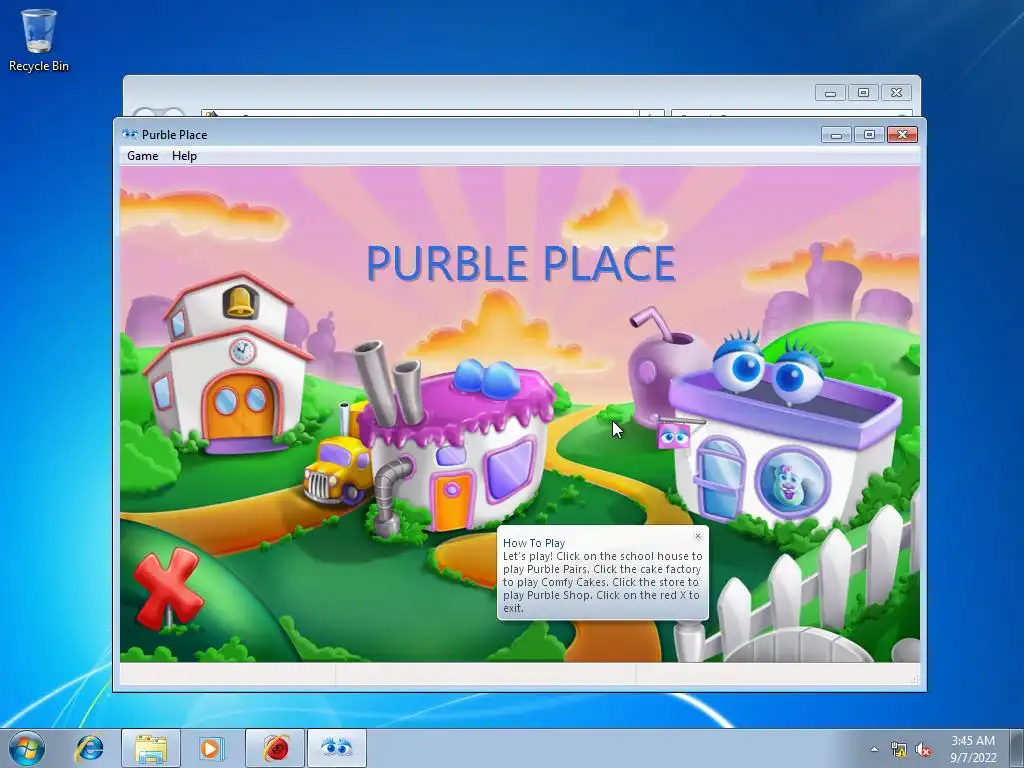
Task: Open the Windows Start menu
Action: [26, 748]
